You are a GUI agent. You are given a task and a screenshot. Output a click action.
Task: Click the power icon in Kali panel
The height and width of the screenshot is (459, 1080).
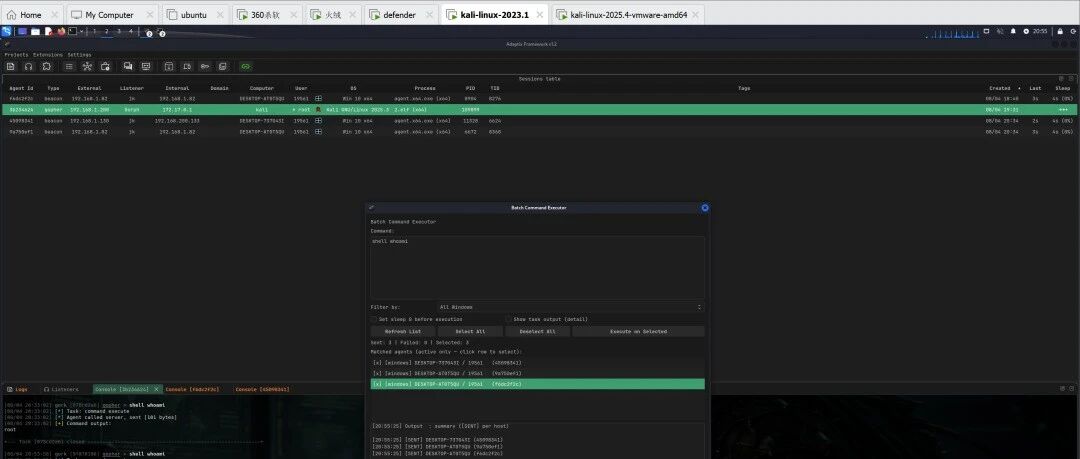click(1073, 31)
